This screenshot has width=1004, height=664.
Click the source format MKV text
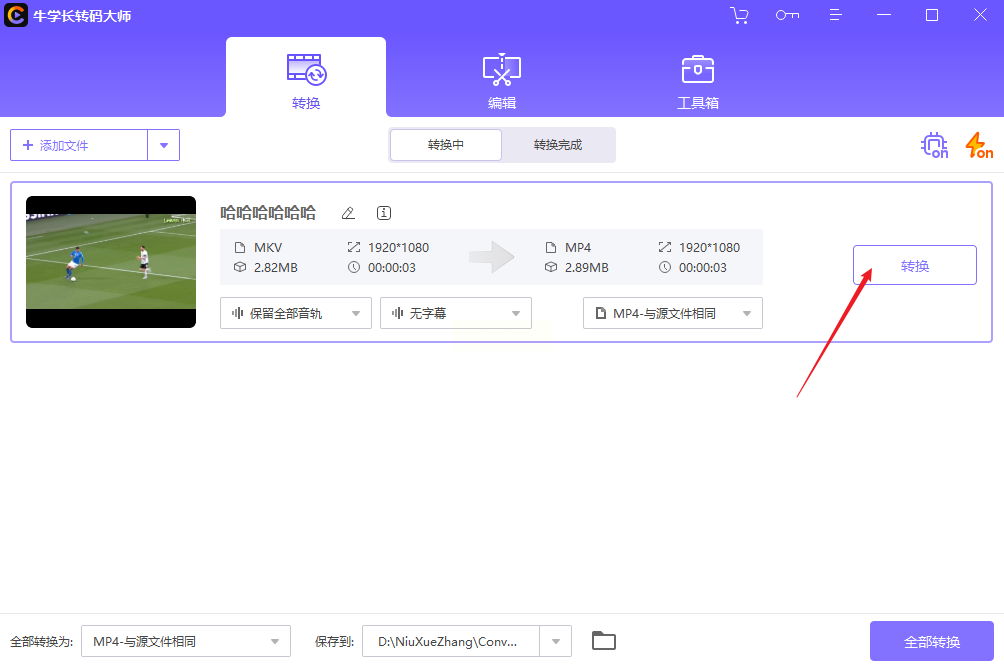tap(268, 248)
